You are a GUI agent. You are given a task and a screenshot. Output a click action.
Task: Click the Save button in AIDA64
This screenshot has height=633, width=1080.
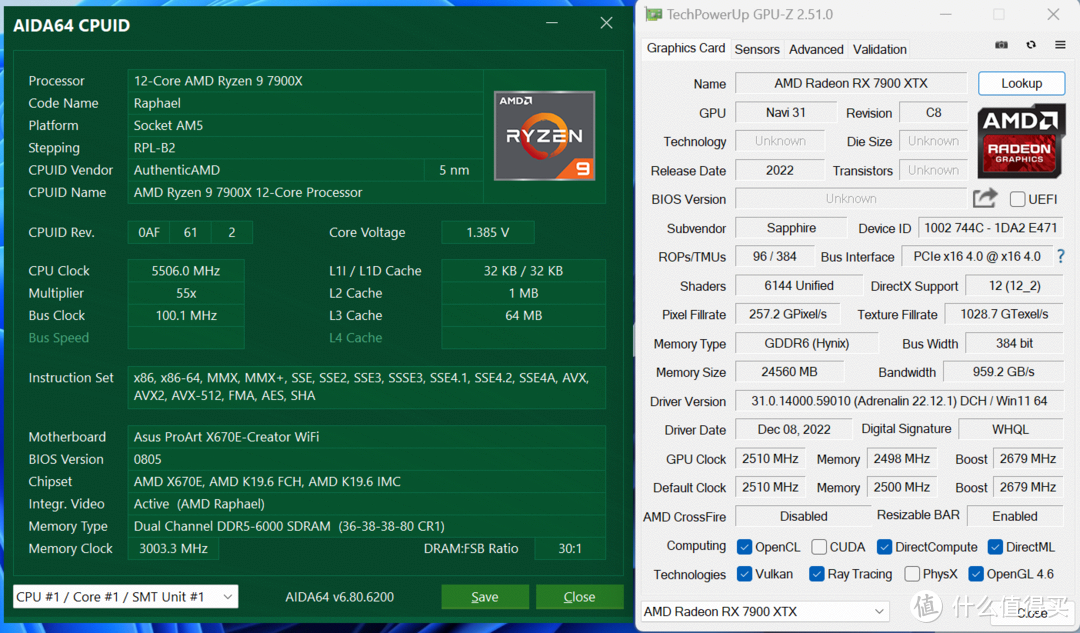[x=485, y=596]
